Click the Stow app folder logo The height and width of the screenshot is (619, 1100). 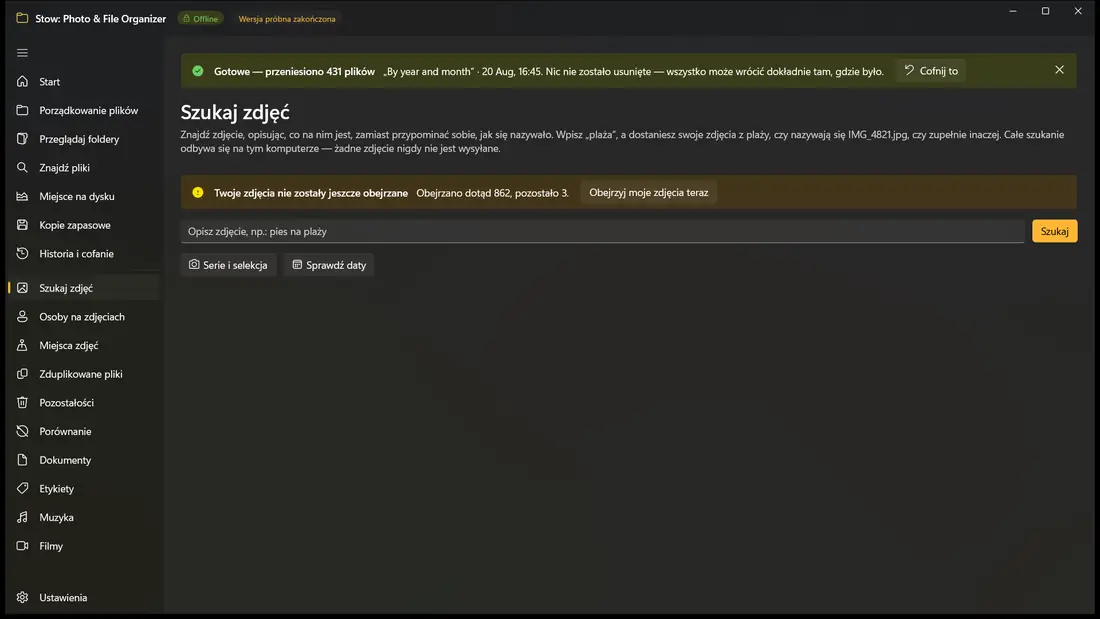coord(22,18)
